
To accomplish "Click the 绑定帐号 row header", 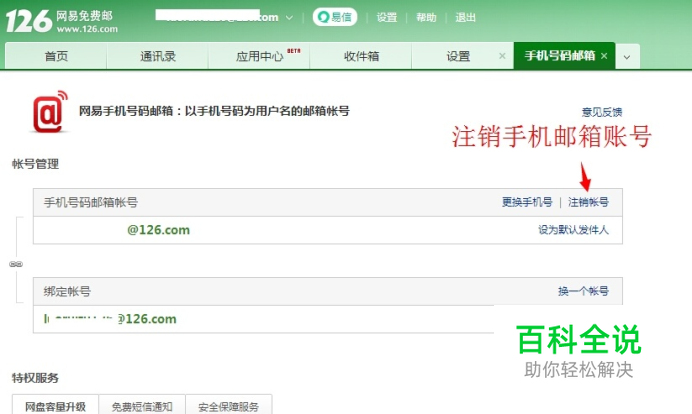I will [328, 291].
